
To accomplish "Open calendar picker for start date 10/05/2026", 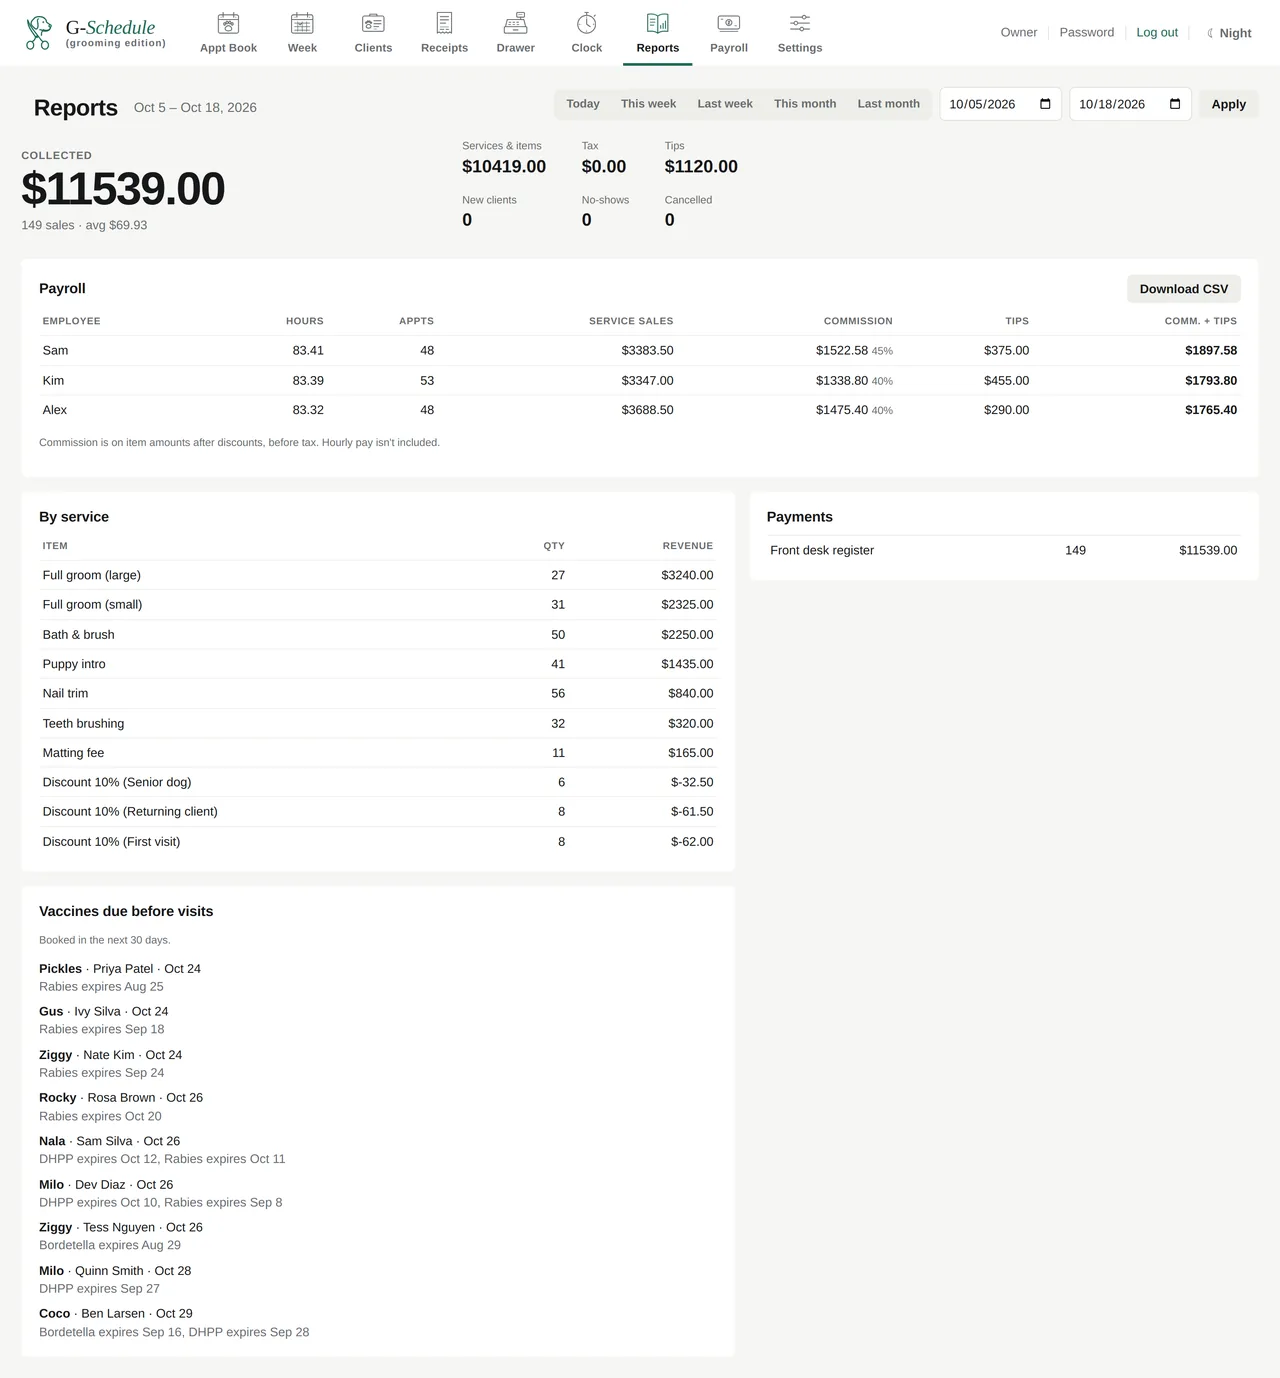I will (x=1045, y=104).
